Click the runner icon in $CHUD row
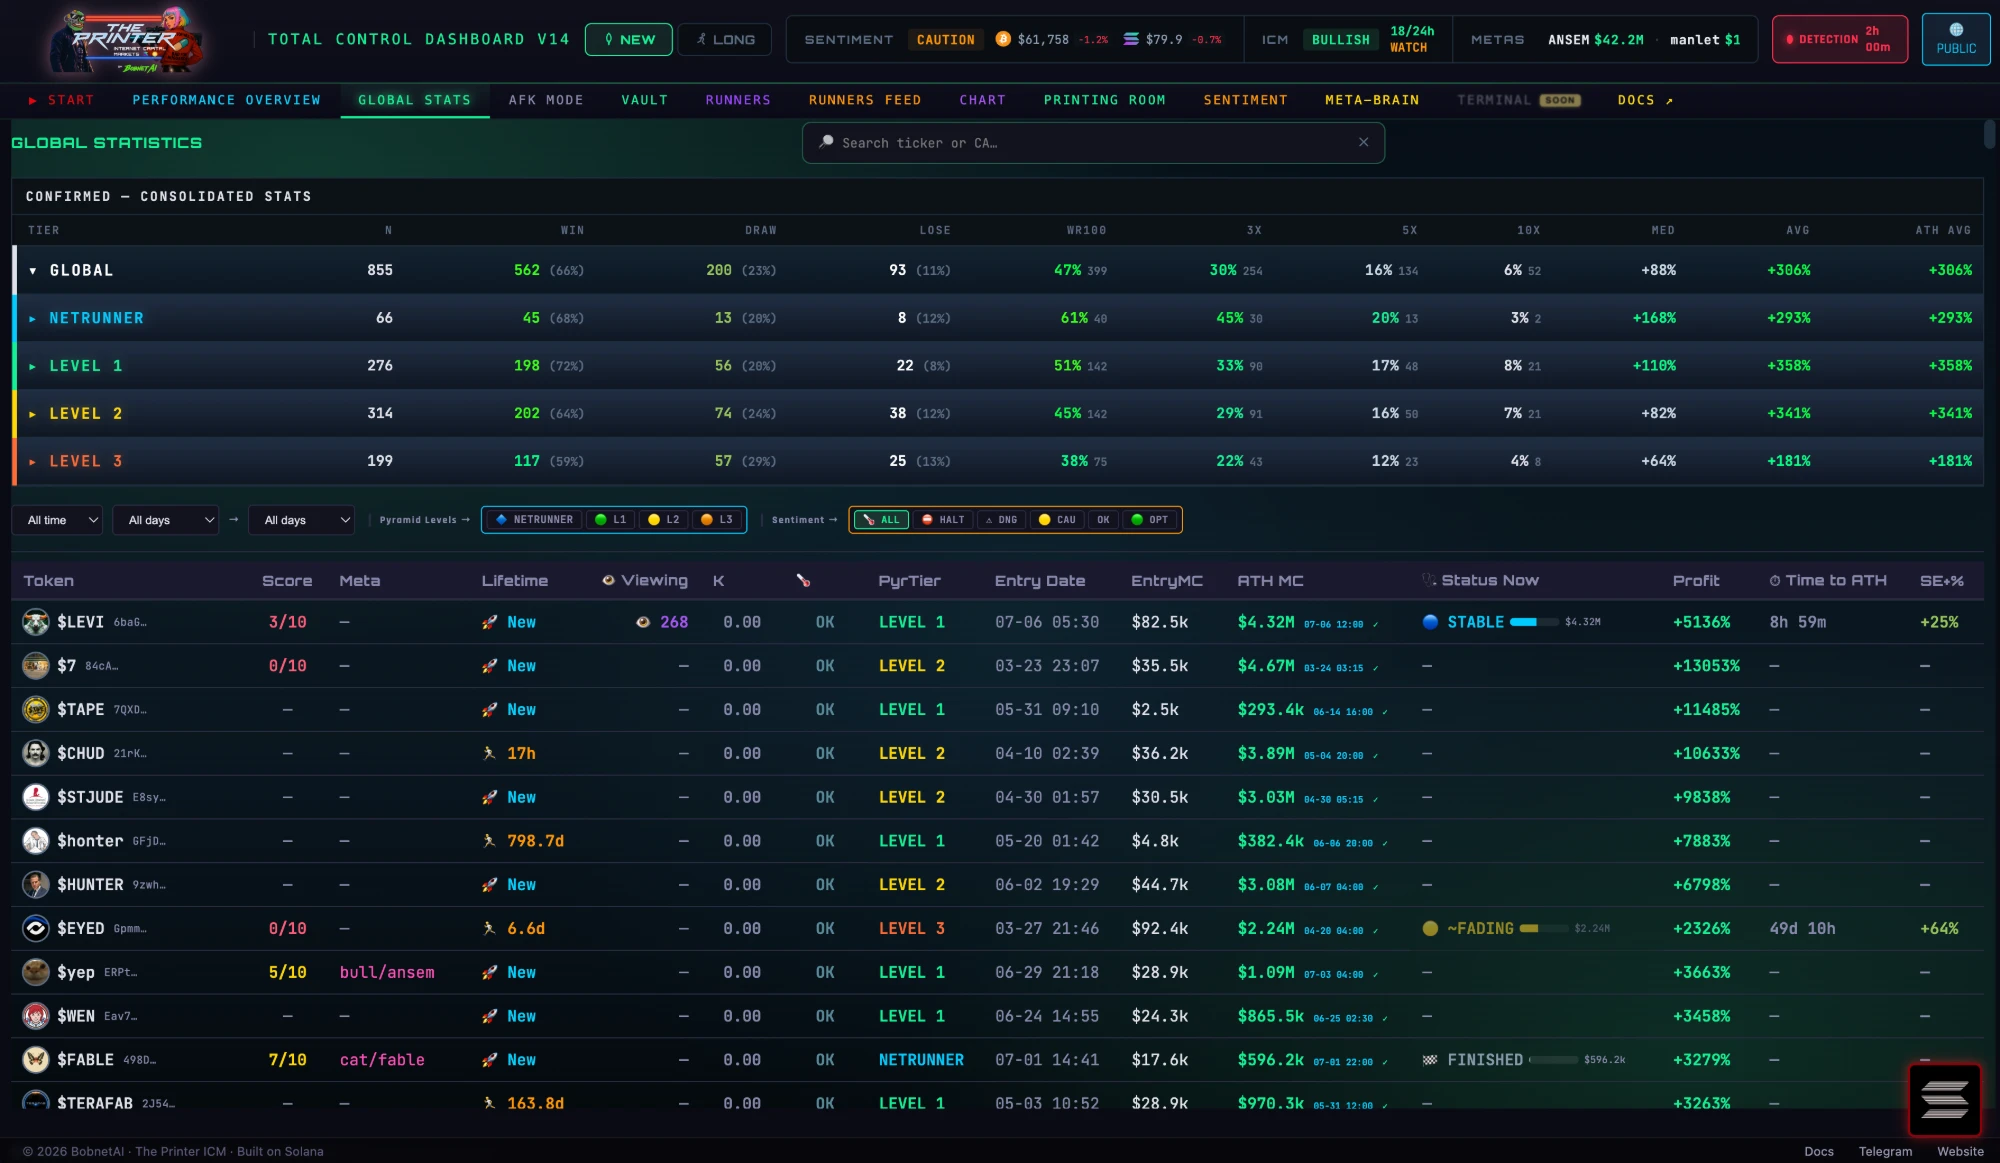 tap(489, 753)
